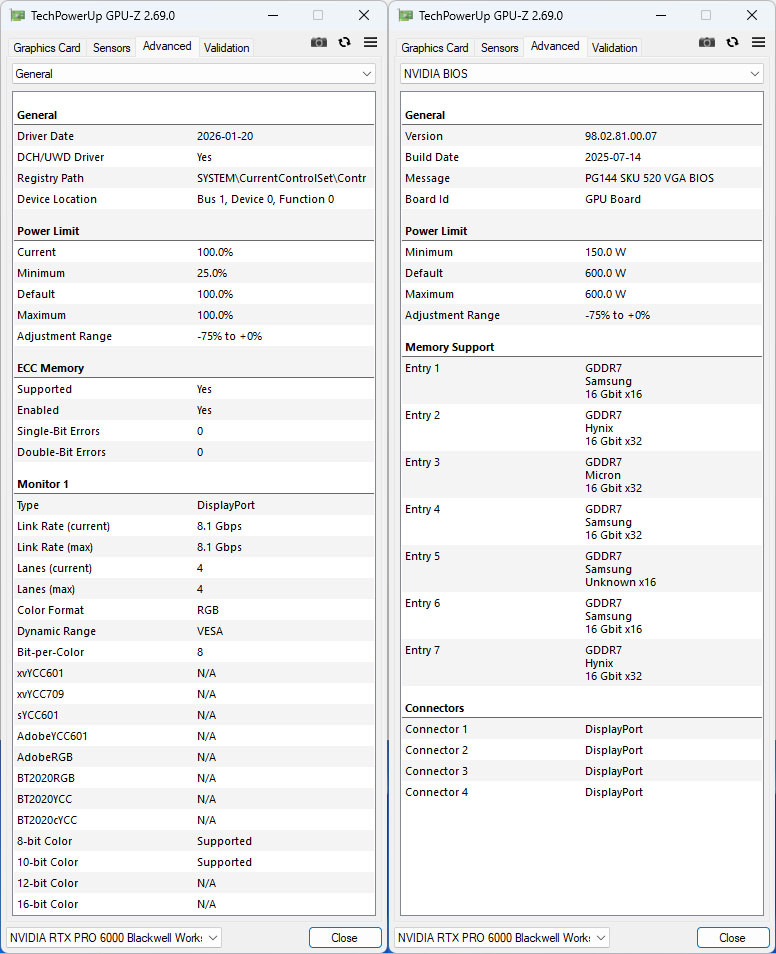Select Link Rate (current) 8.1 Gbps

[194, 526]
